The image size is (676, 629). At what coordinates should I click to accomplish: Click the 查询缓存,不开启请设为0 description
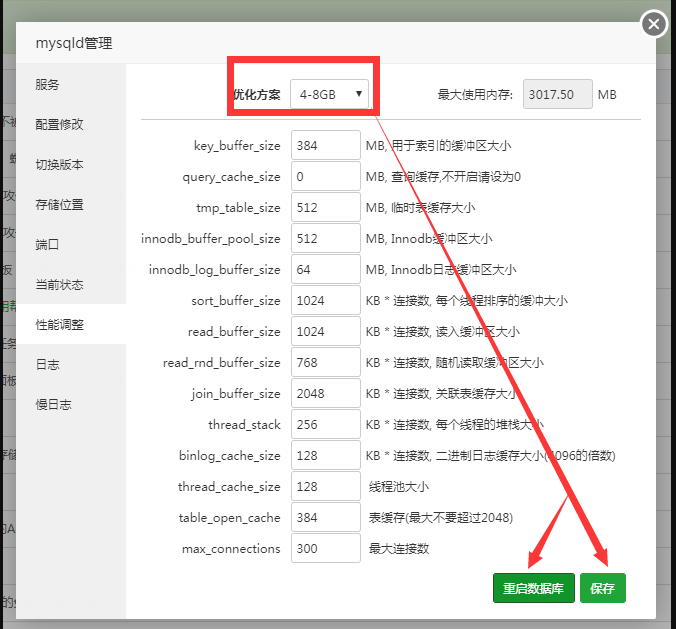click(x=456, y=177)
